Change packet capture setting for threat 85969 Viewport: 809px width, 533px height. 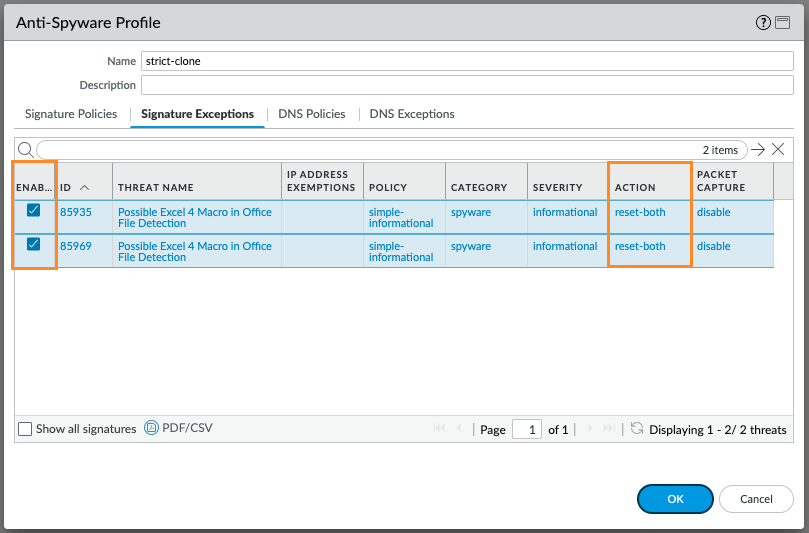click(714, 246)
